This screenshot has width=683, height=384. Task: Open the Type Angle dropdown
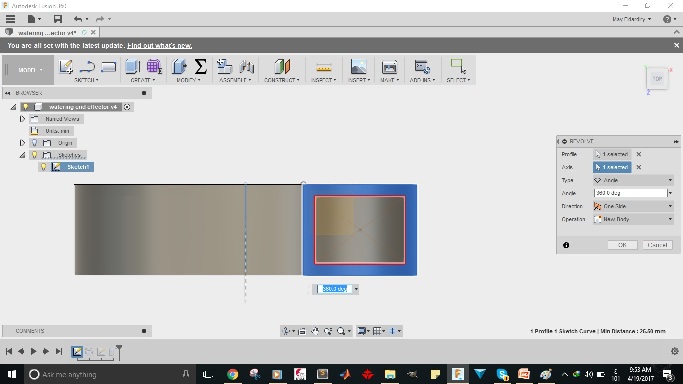click(x=633, y=180)
